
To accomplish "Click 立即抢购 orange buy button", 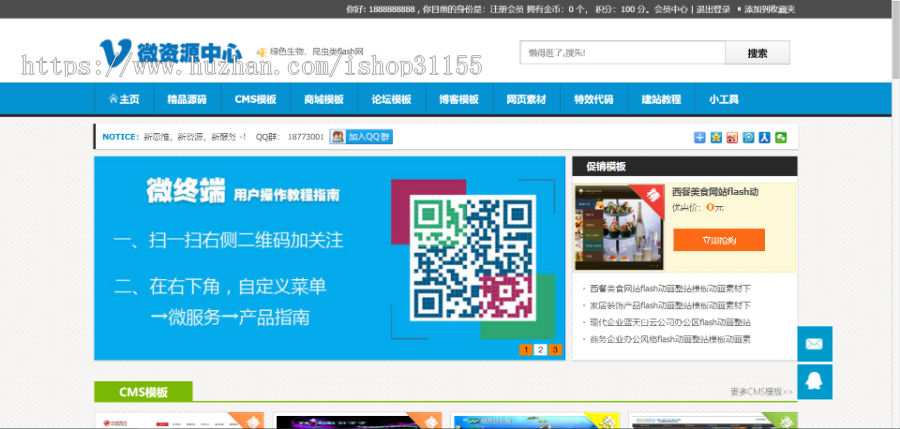I will [x=719, y=240].
